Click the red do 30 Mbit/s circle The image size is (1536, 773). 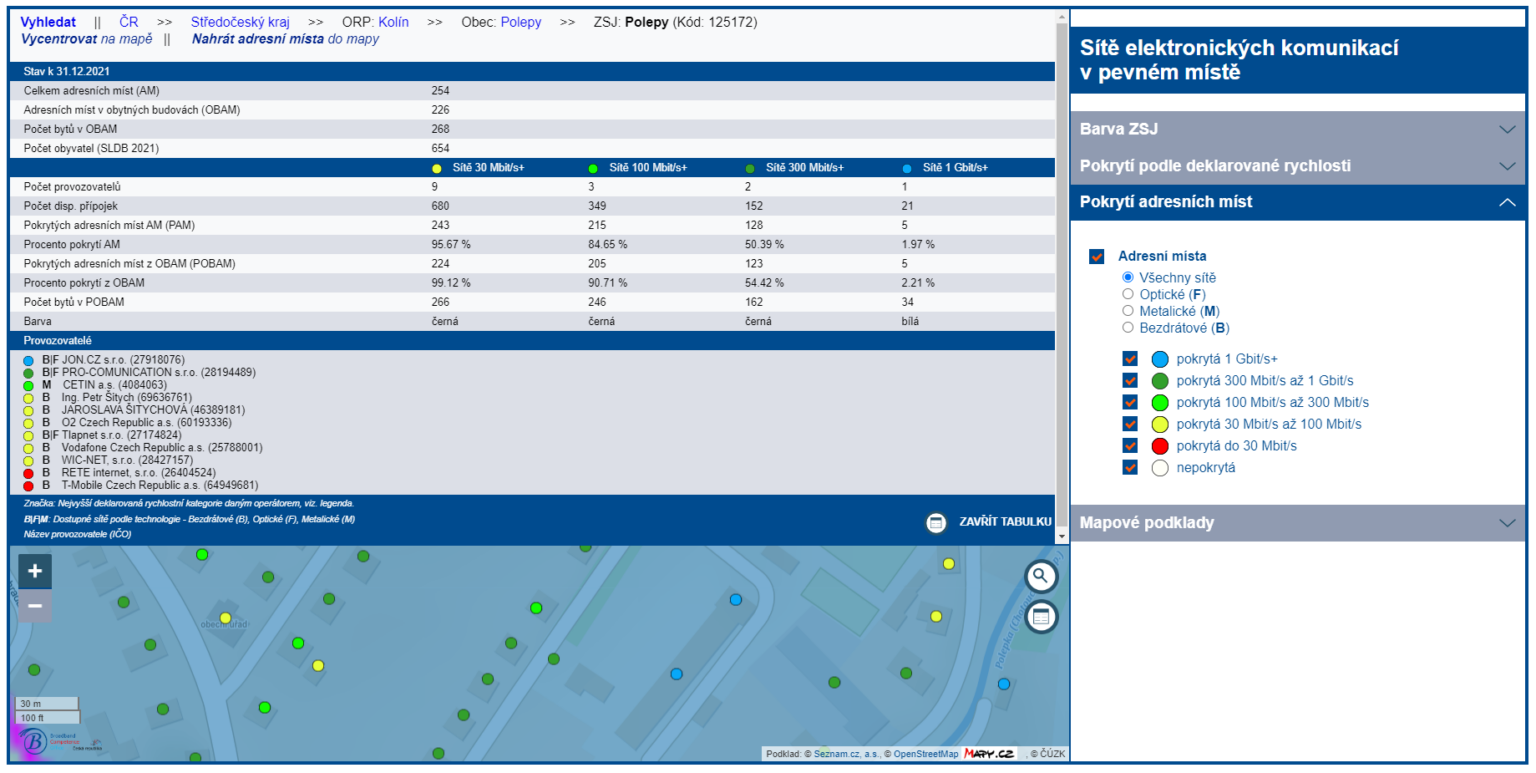(1160, 446)
